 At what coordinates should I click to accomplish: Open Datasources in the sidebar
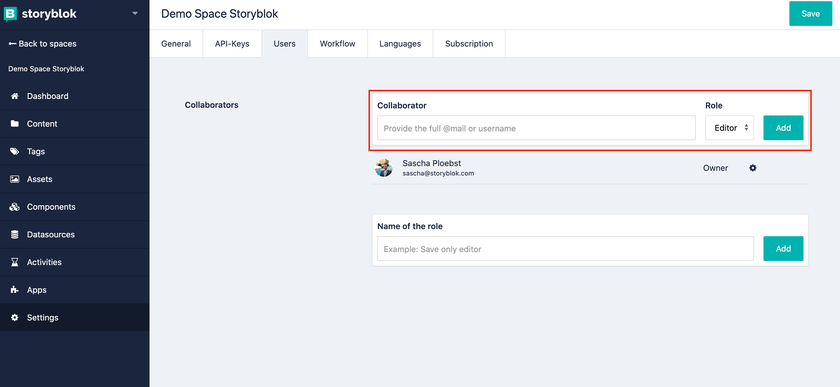(74, 234)
